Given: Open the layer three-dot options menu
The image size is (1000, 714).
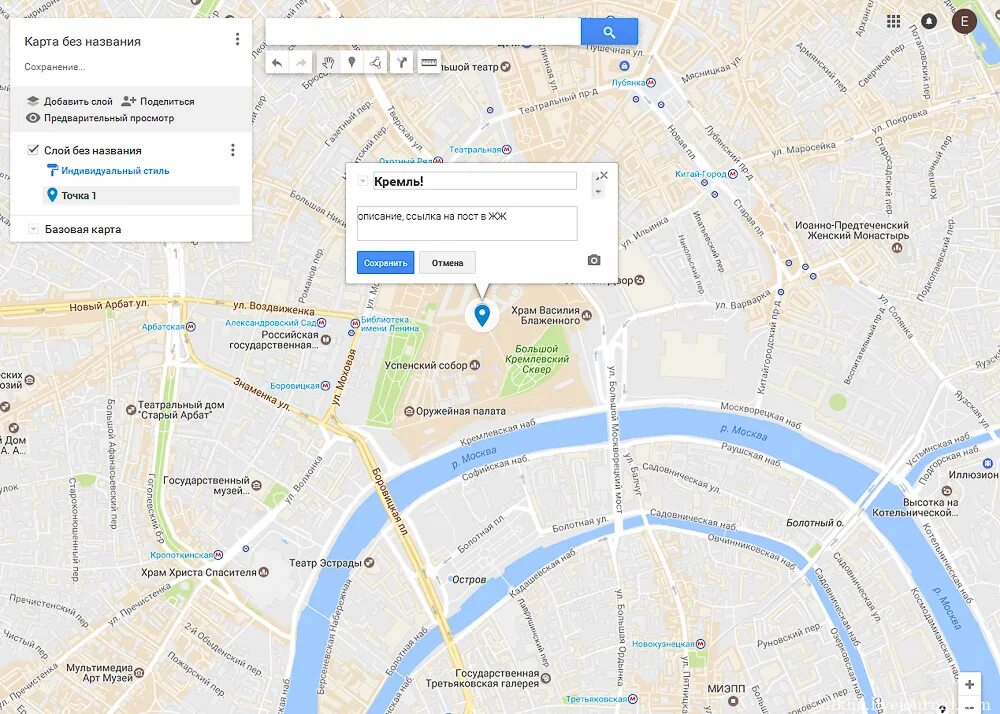Looking at the screenshot, I should point(233,150).
